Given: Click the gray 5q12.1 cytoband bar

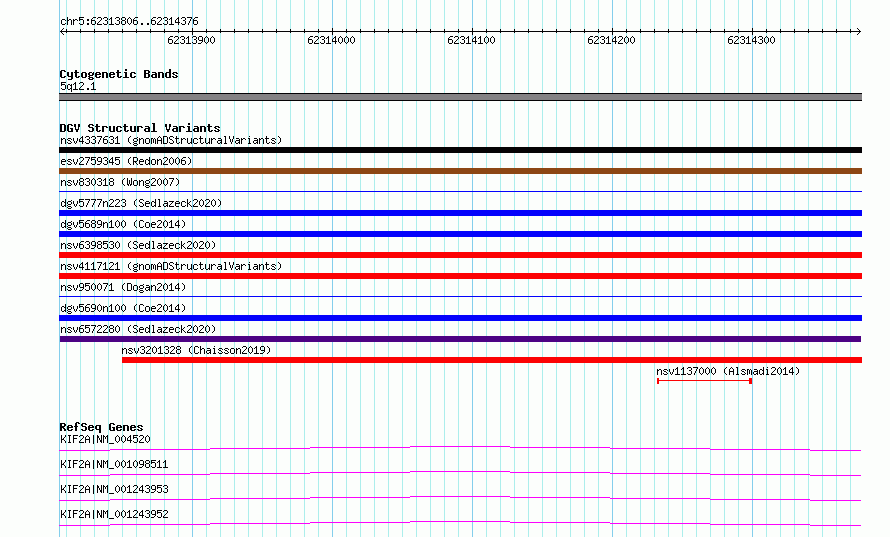Looking at the screenshot, I should 460,97.
